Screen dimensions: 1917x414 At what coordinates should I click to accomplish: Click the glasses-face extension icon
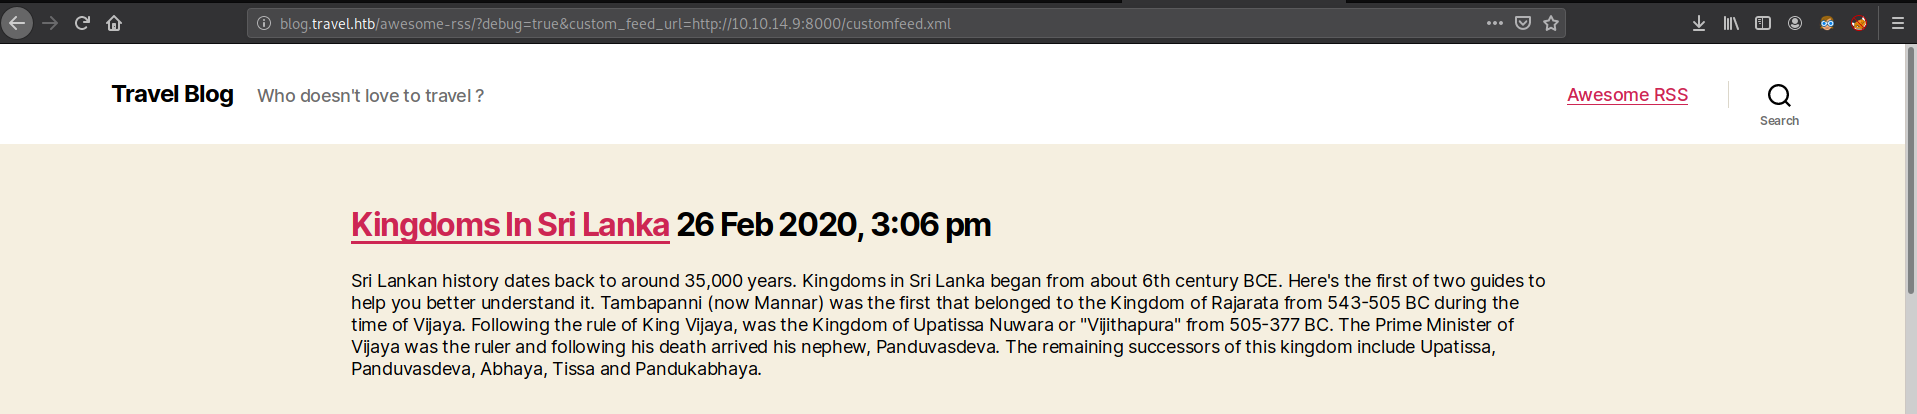[1827, 23]
